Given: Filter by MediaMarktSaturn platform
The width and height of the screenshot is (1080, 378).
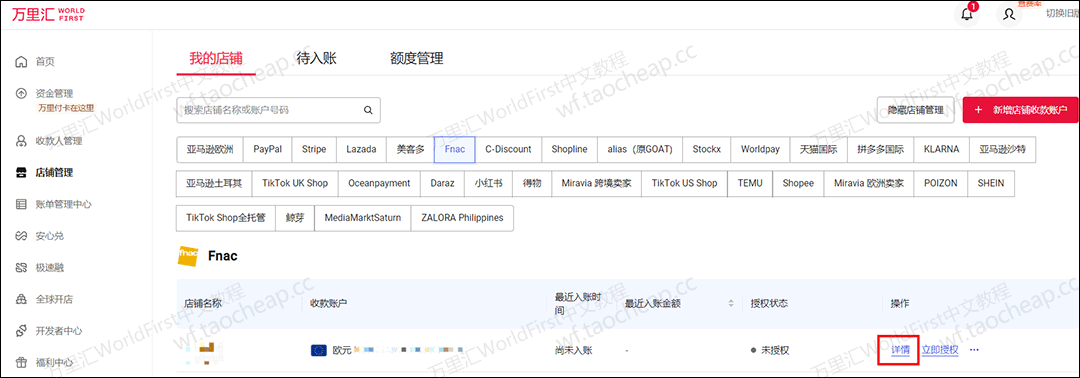Looking at the screenshot, I should pyautogui.click(x=362, y=218).
